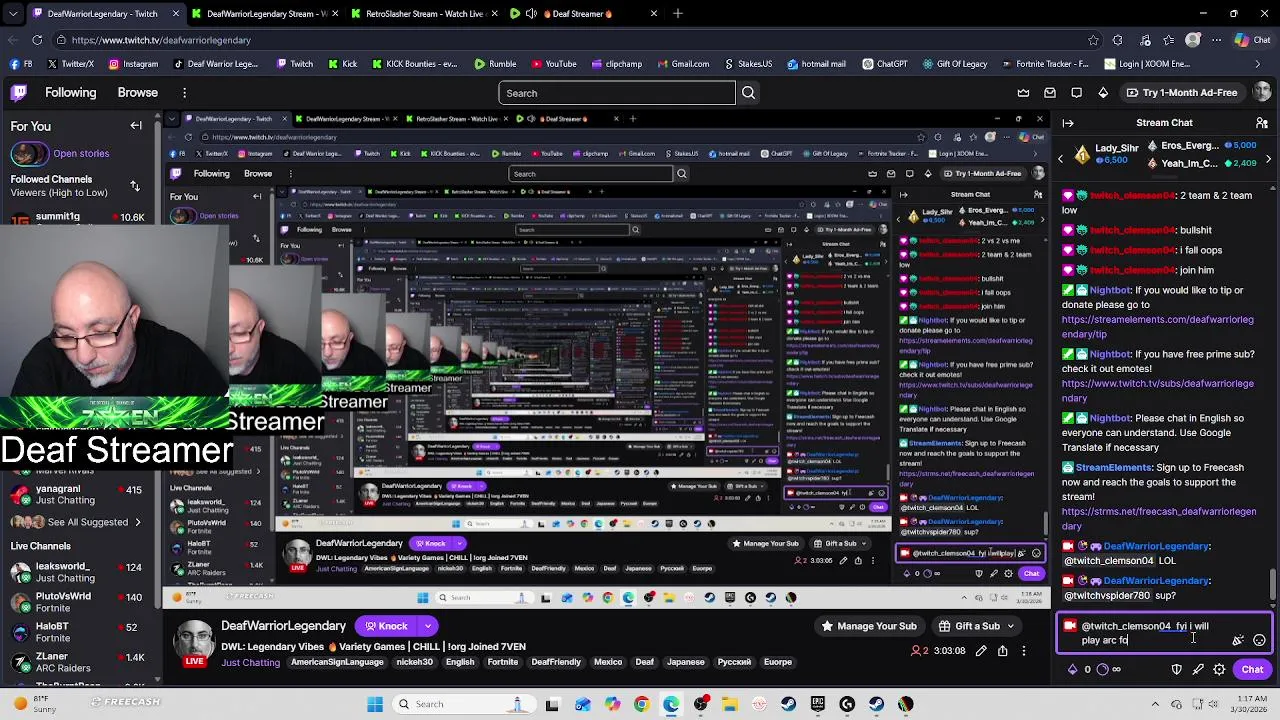Open chat settings gear icon
The width and height of the screenshot is (1280, 720).
point(1219,669)
